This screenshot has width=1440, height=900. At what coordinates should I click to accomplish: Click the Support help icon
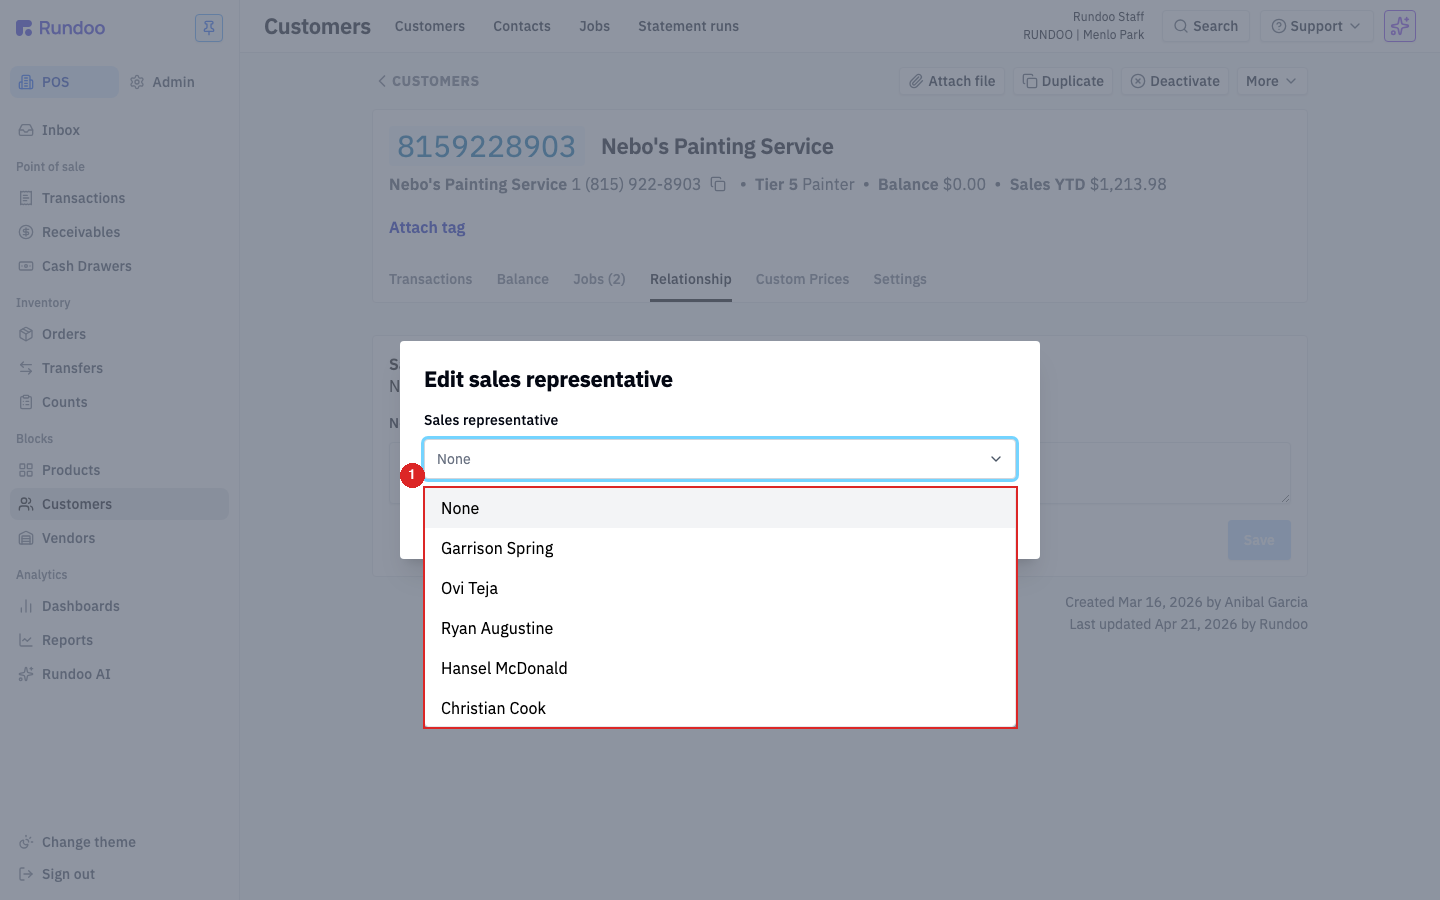1278,26
